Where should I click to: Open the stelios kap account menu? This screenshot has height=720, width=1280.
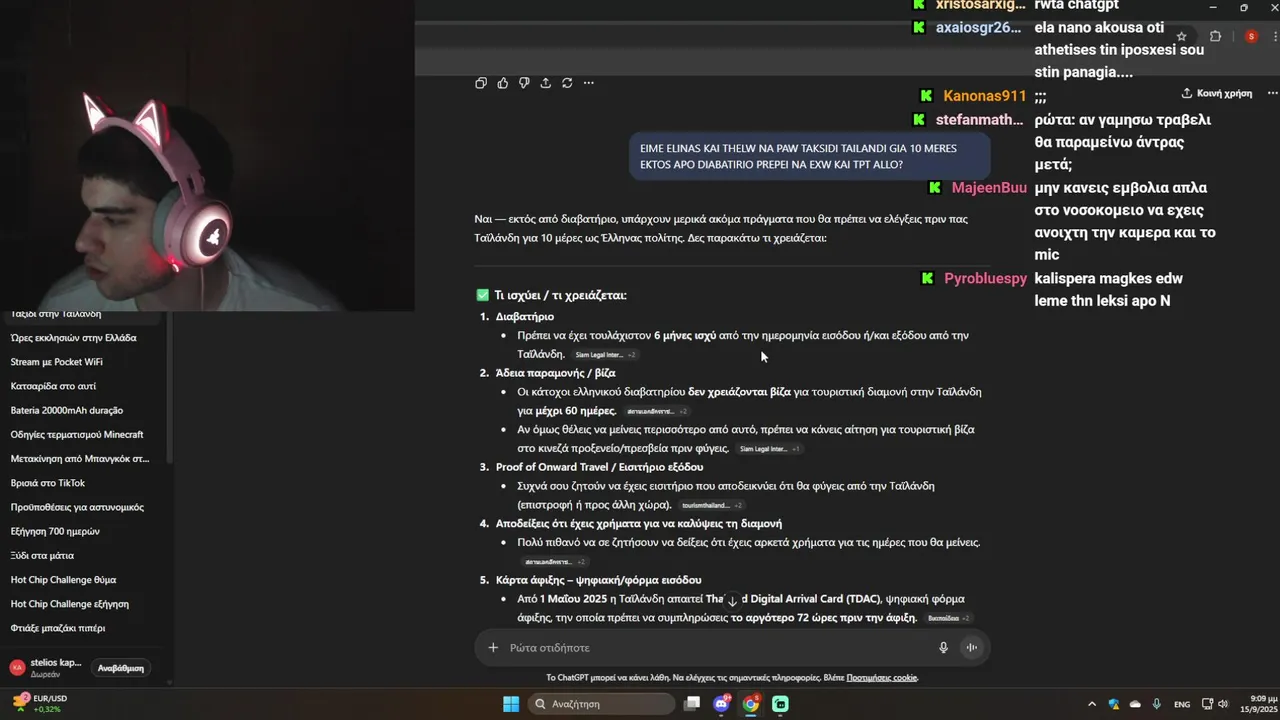[46, 667]
